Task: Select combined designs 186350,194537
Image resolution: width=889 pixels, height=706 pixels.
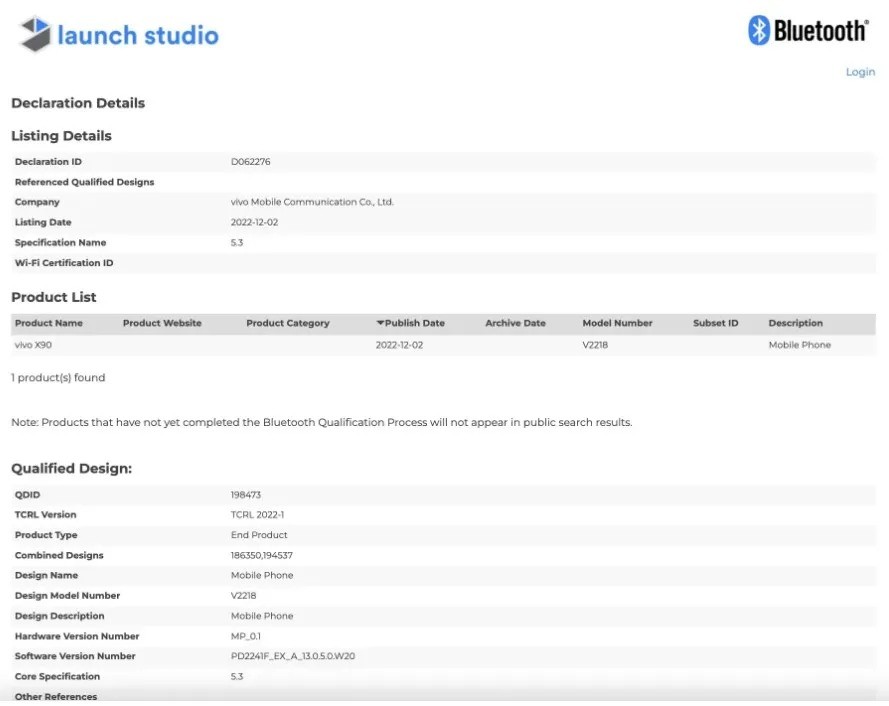Action: pyautogui.click(x=262, y=555)
